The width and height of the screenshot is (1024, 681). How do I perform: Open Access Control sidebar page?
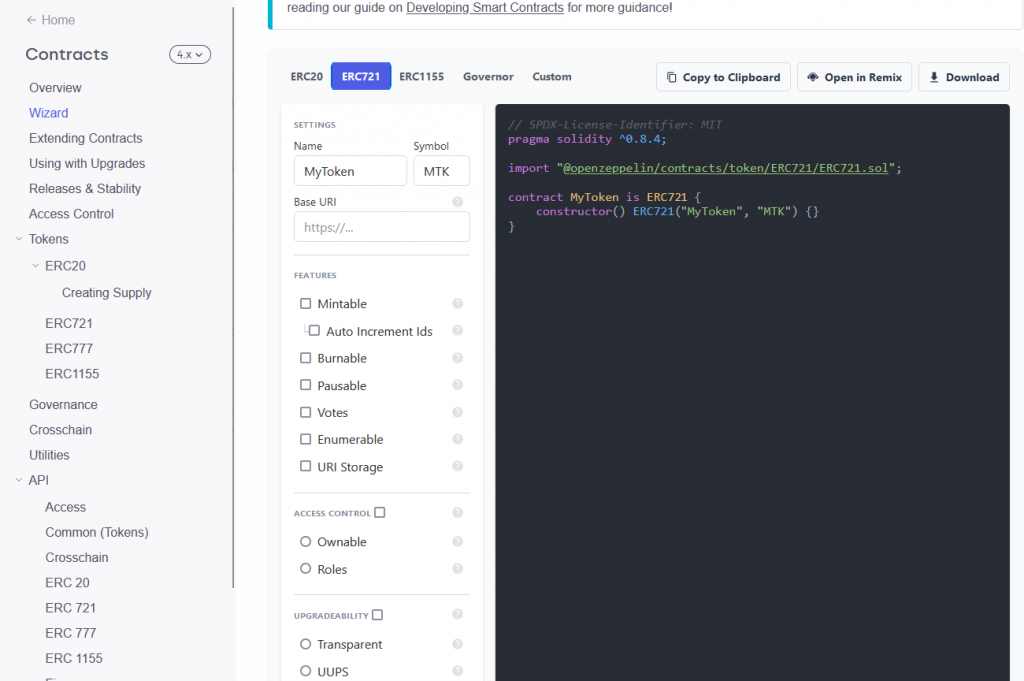71,214
